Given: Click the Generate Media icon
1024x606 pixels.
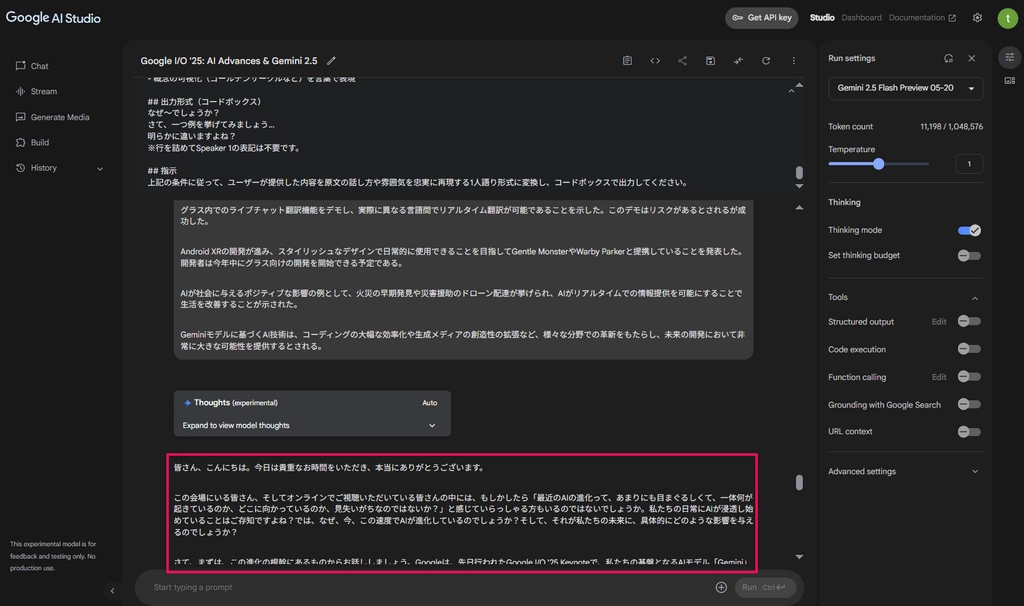Looking at the screenshot, I should (x=20, y=117).
